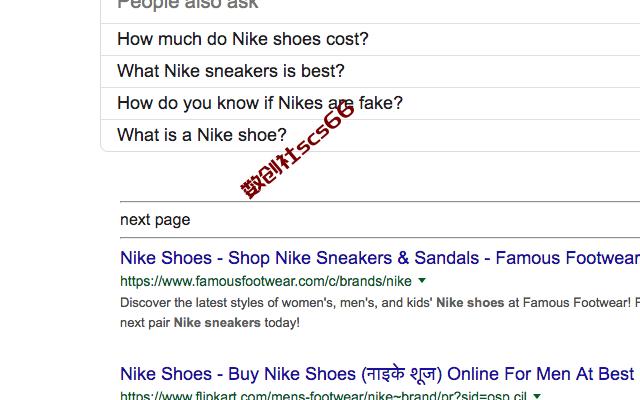
Task: Click the bold 'Nike sneakers' text in snippet
Action: click(x=217, y=323)
